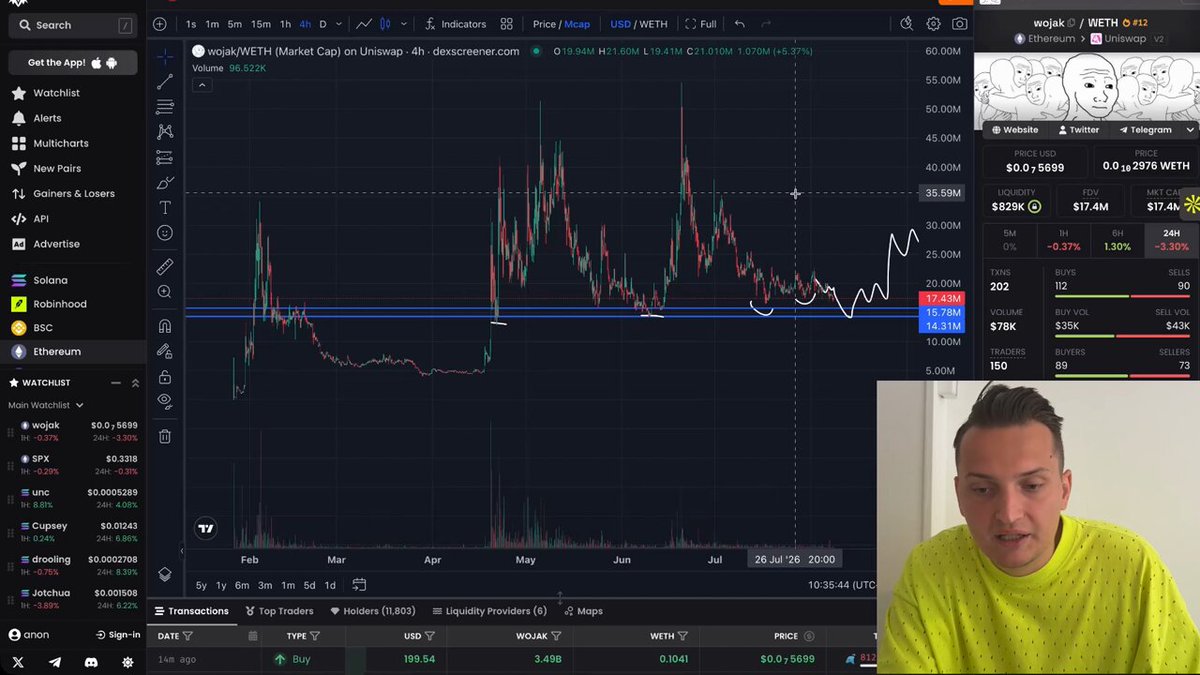
Task: Hide all drawings with the eye icon
Action: (165, 401)
